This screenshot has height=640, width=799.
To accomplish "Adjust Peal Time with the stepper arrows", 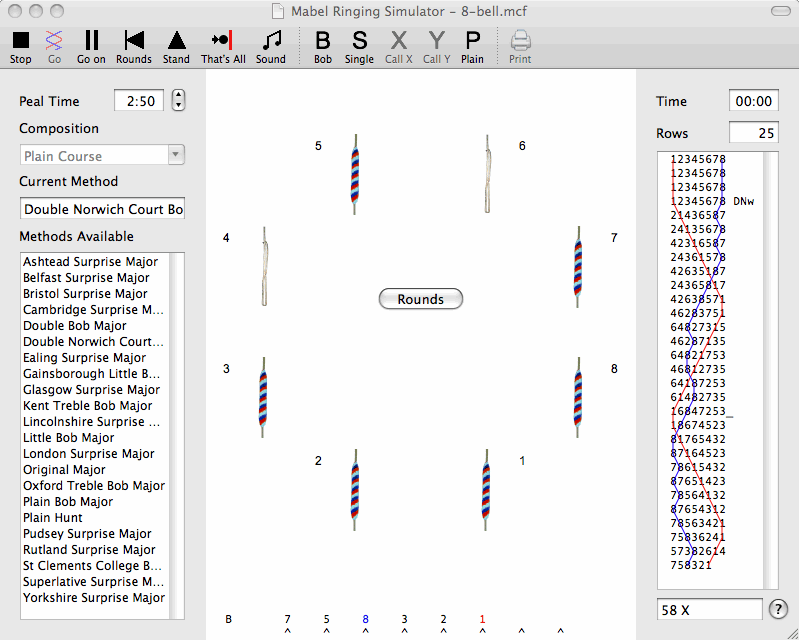I will point(178,100).
